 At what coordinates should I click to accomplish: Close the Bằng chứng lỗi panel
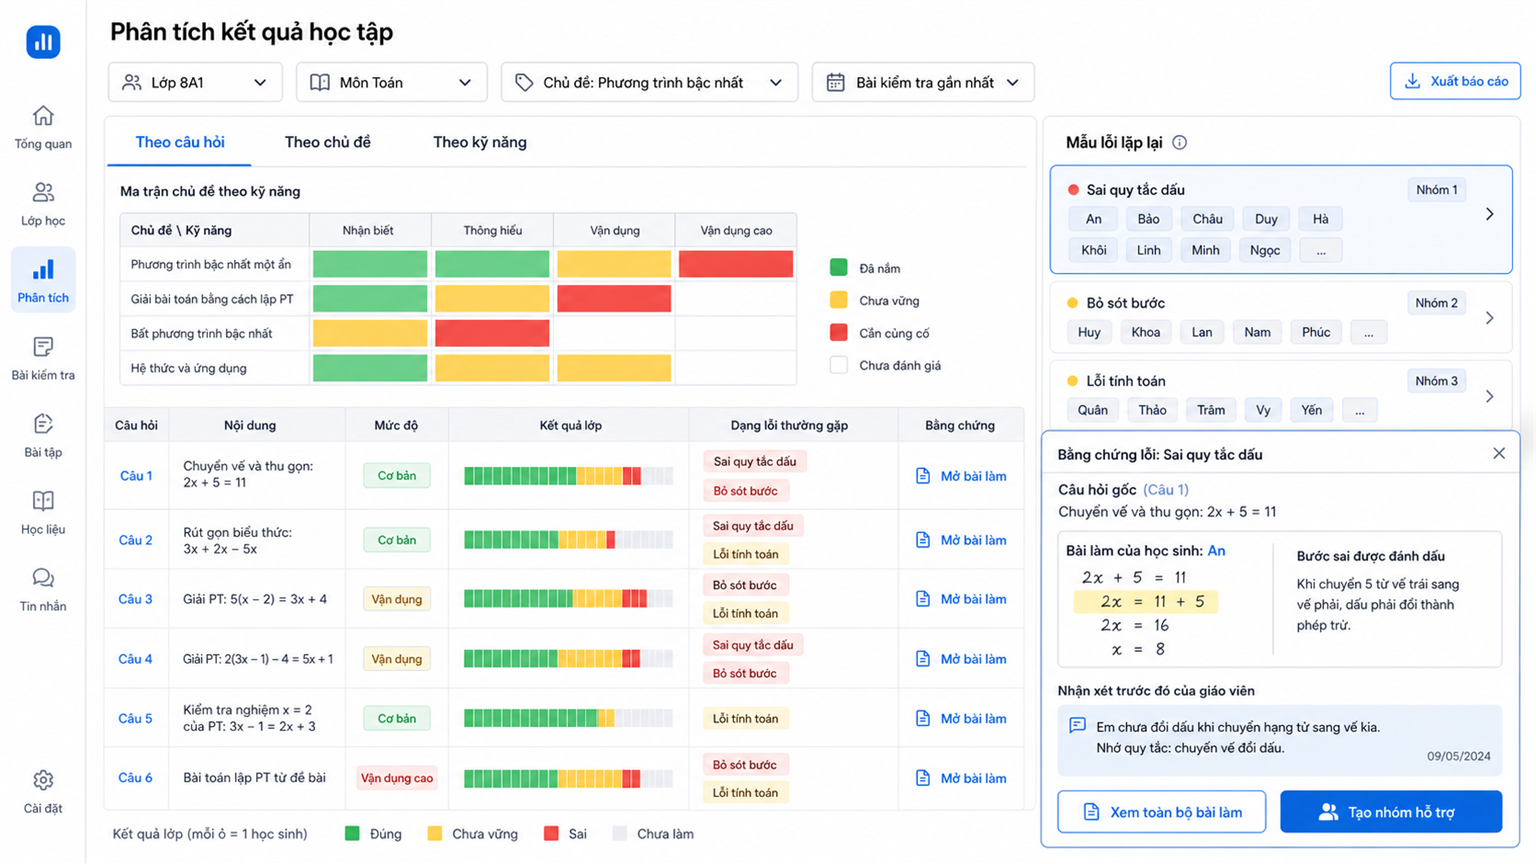point(1499,453)
